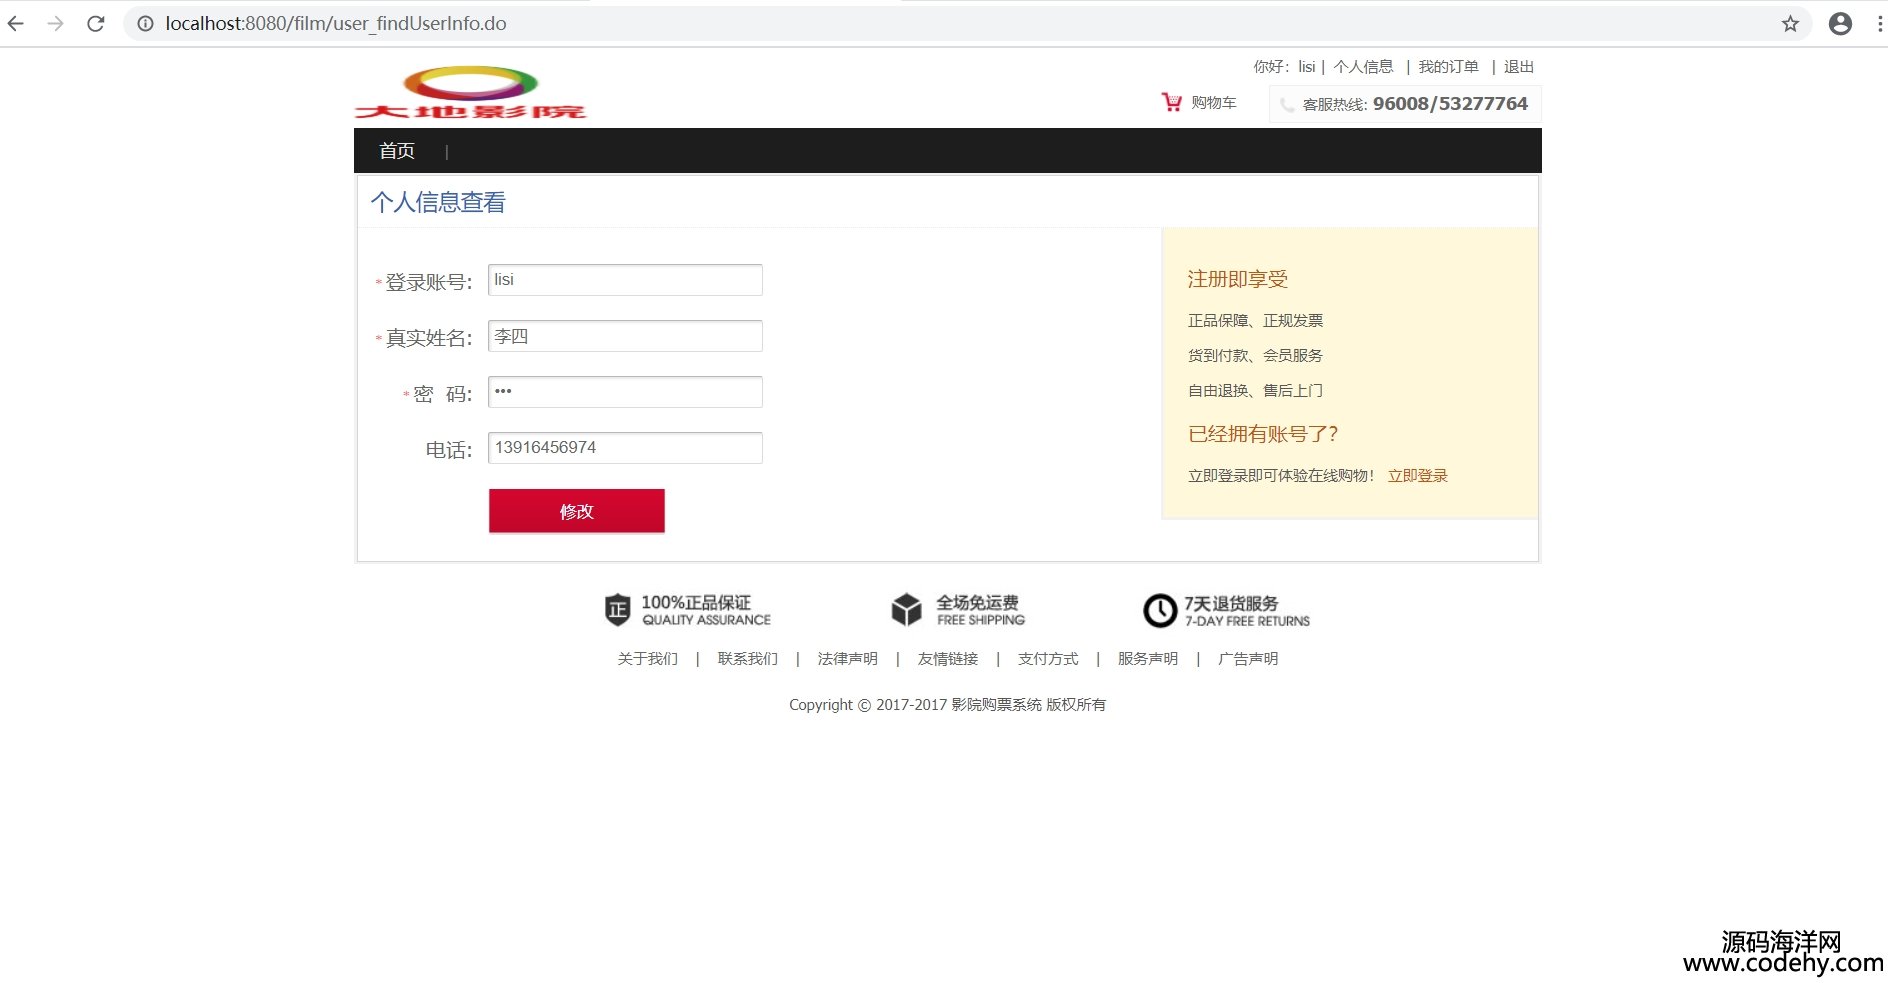
Task: Click the browser back arrow
Action: 16,24
